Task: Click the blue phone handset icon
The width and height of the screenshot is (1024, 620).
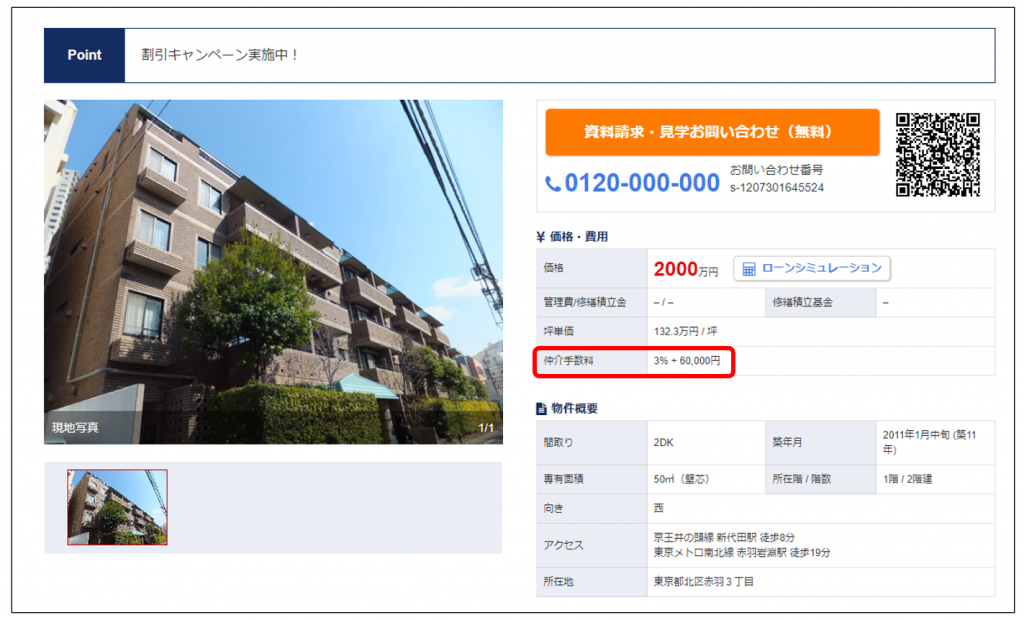Action: coord(553,183)
